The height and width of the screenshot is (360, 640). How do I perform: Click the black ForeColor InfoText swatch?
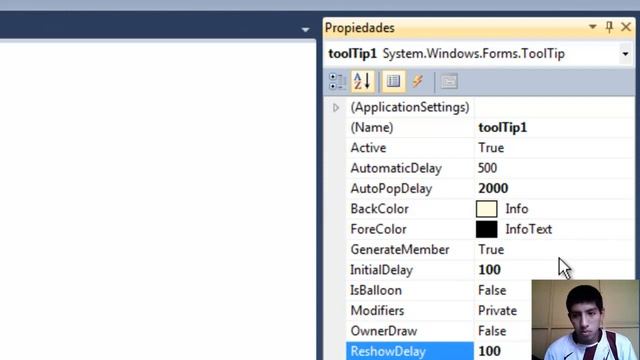(487, 229)
